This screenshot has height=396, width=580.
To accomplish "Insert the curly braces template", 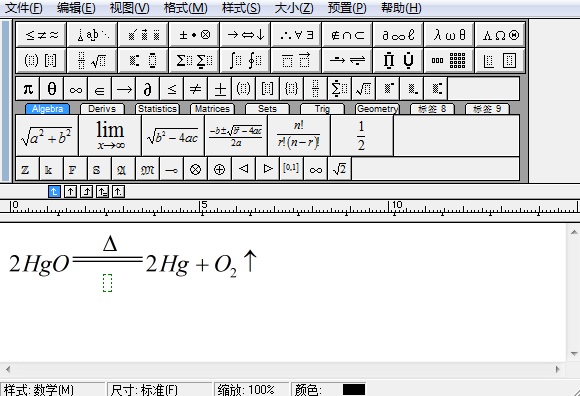I will [291, 89].
